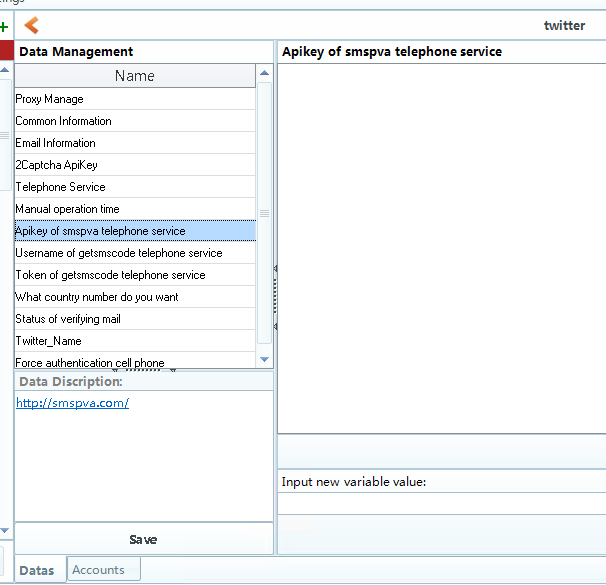Click the green plus icon
The image size is (606, 585).
pos(4,26)
